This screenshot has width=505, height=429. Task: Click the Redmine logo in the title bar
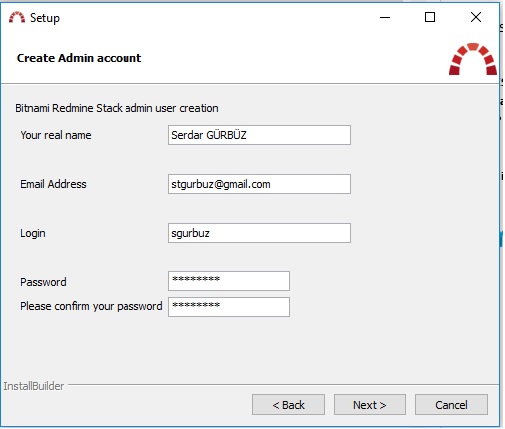pyautogui.click(x=17, y=17)
